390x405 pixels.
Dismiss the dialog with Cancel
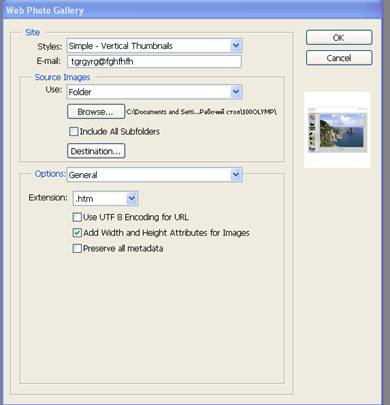[339, 58]
